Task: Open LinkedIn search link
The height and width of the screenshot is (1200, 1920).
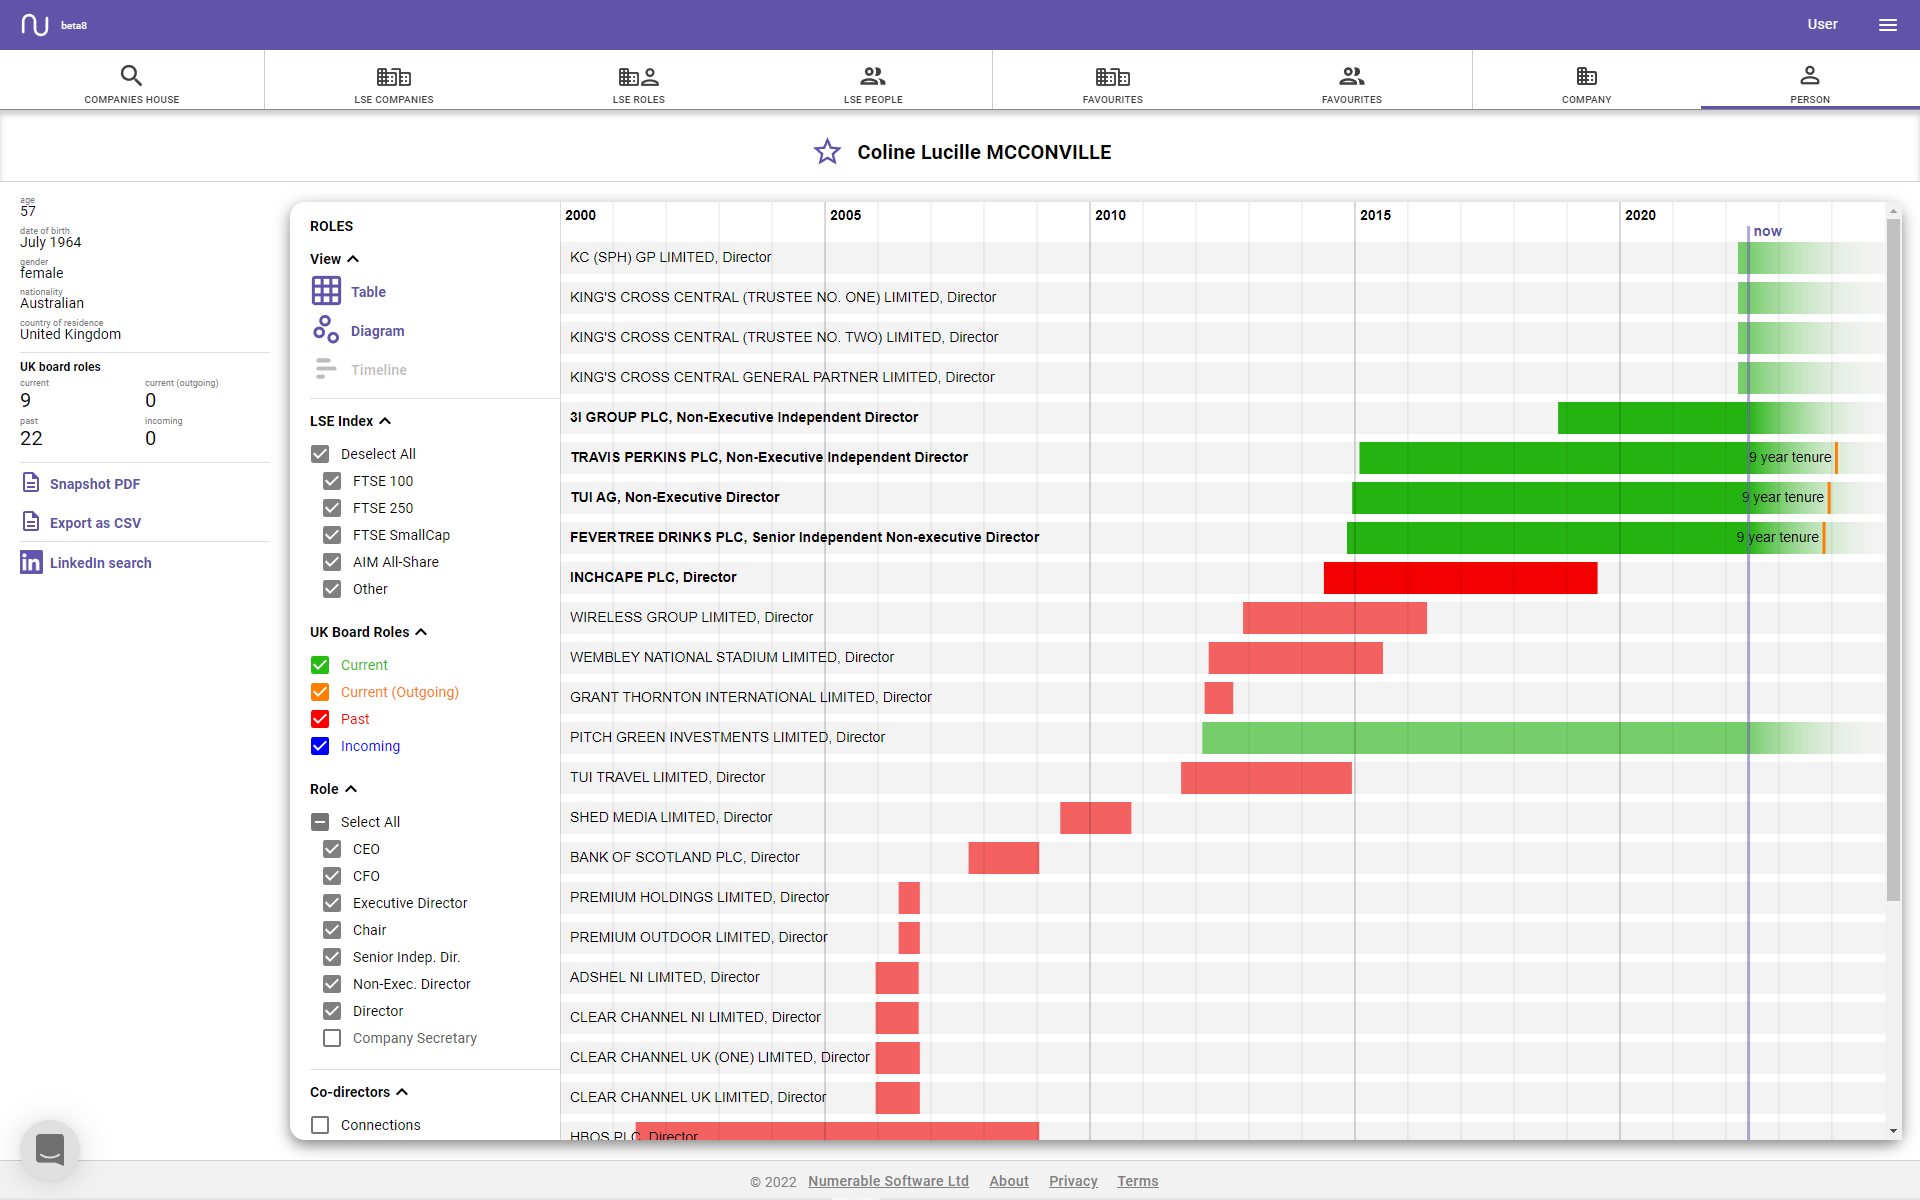Action: [101, 563]
